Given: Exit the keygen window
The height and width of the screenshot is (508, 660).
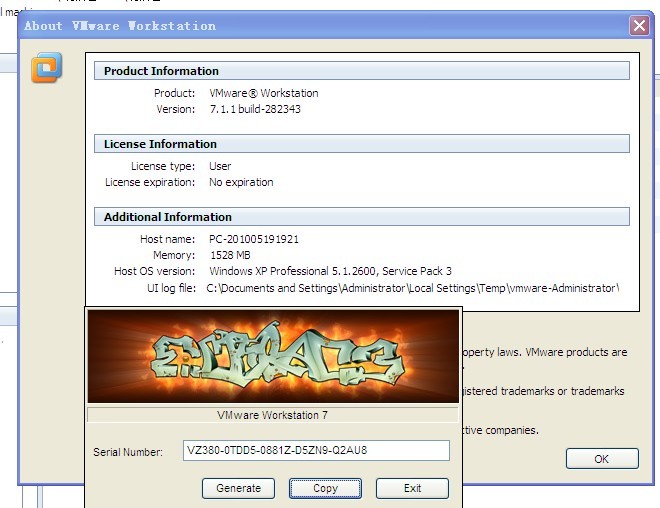Looking at the screenshot, I should [x=412, y=488].
